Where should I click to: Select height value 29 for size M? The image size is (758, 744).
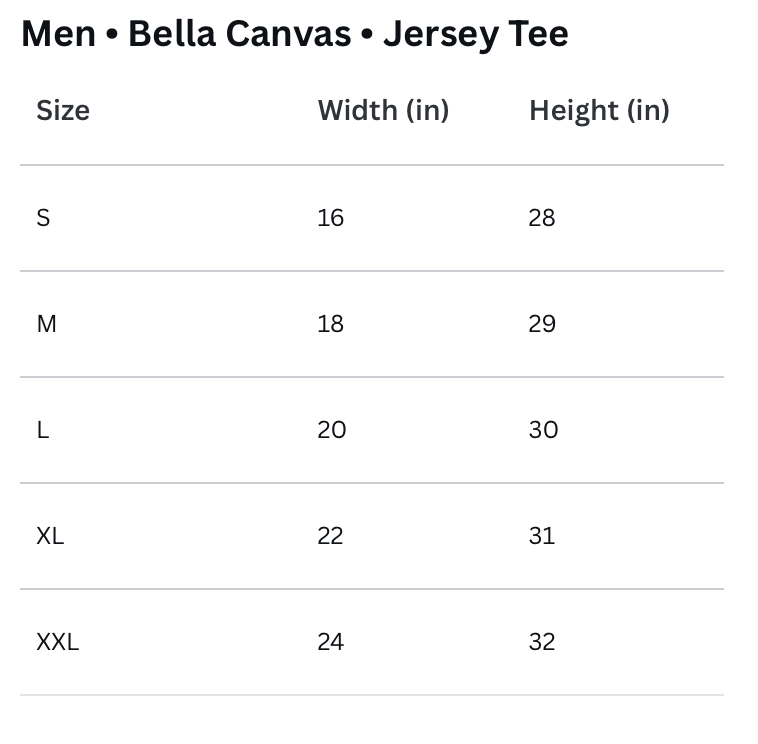point(542,324)
